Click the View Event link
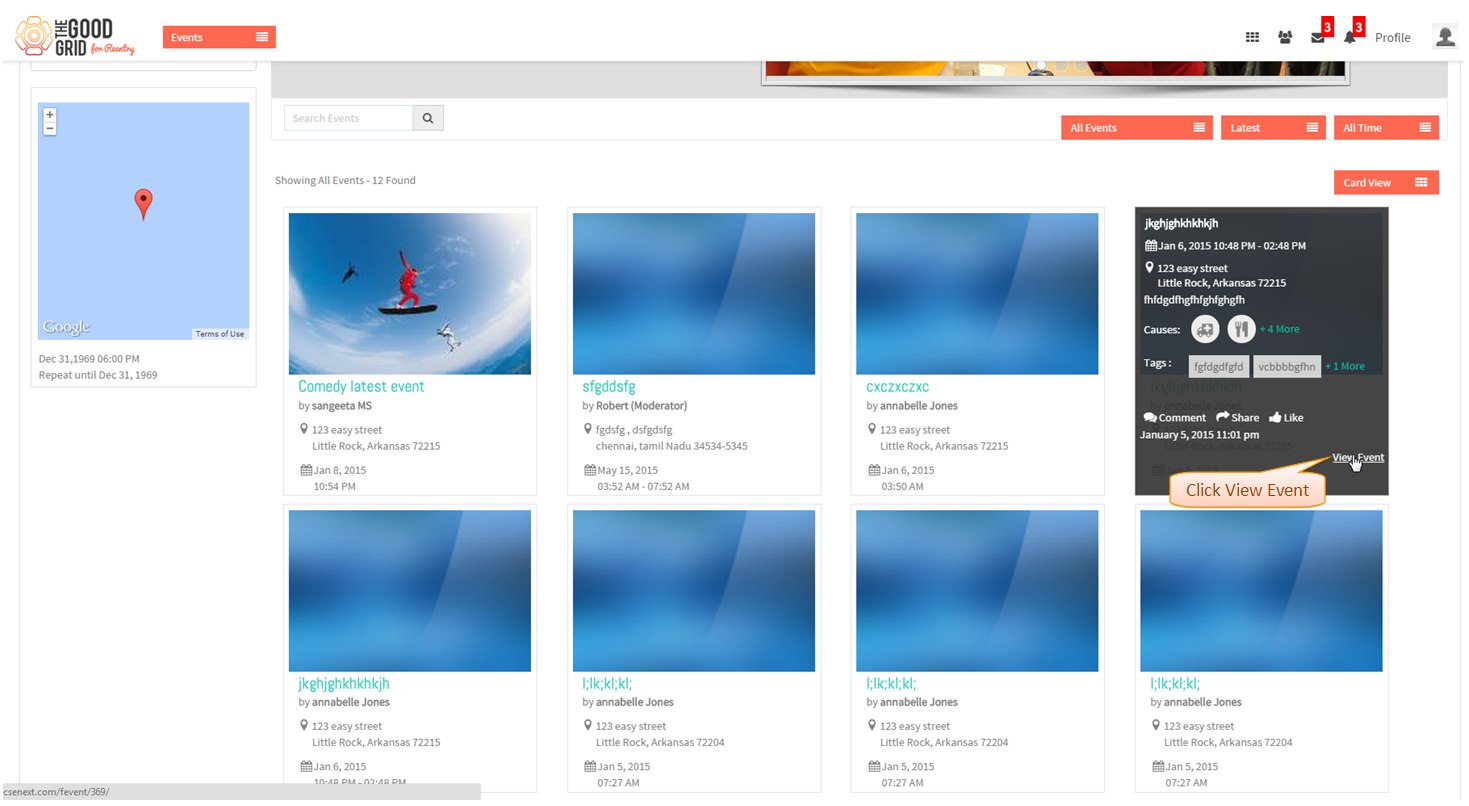This screenshot has width=1469, height=806. click(1358, 458)
